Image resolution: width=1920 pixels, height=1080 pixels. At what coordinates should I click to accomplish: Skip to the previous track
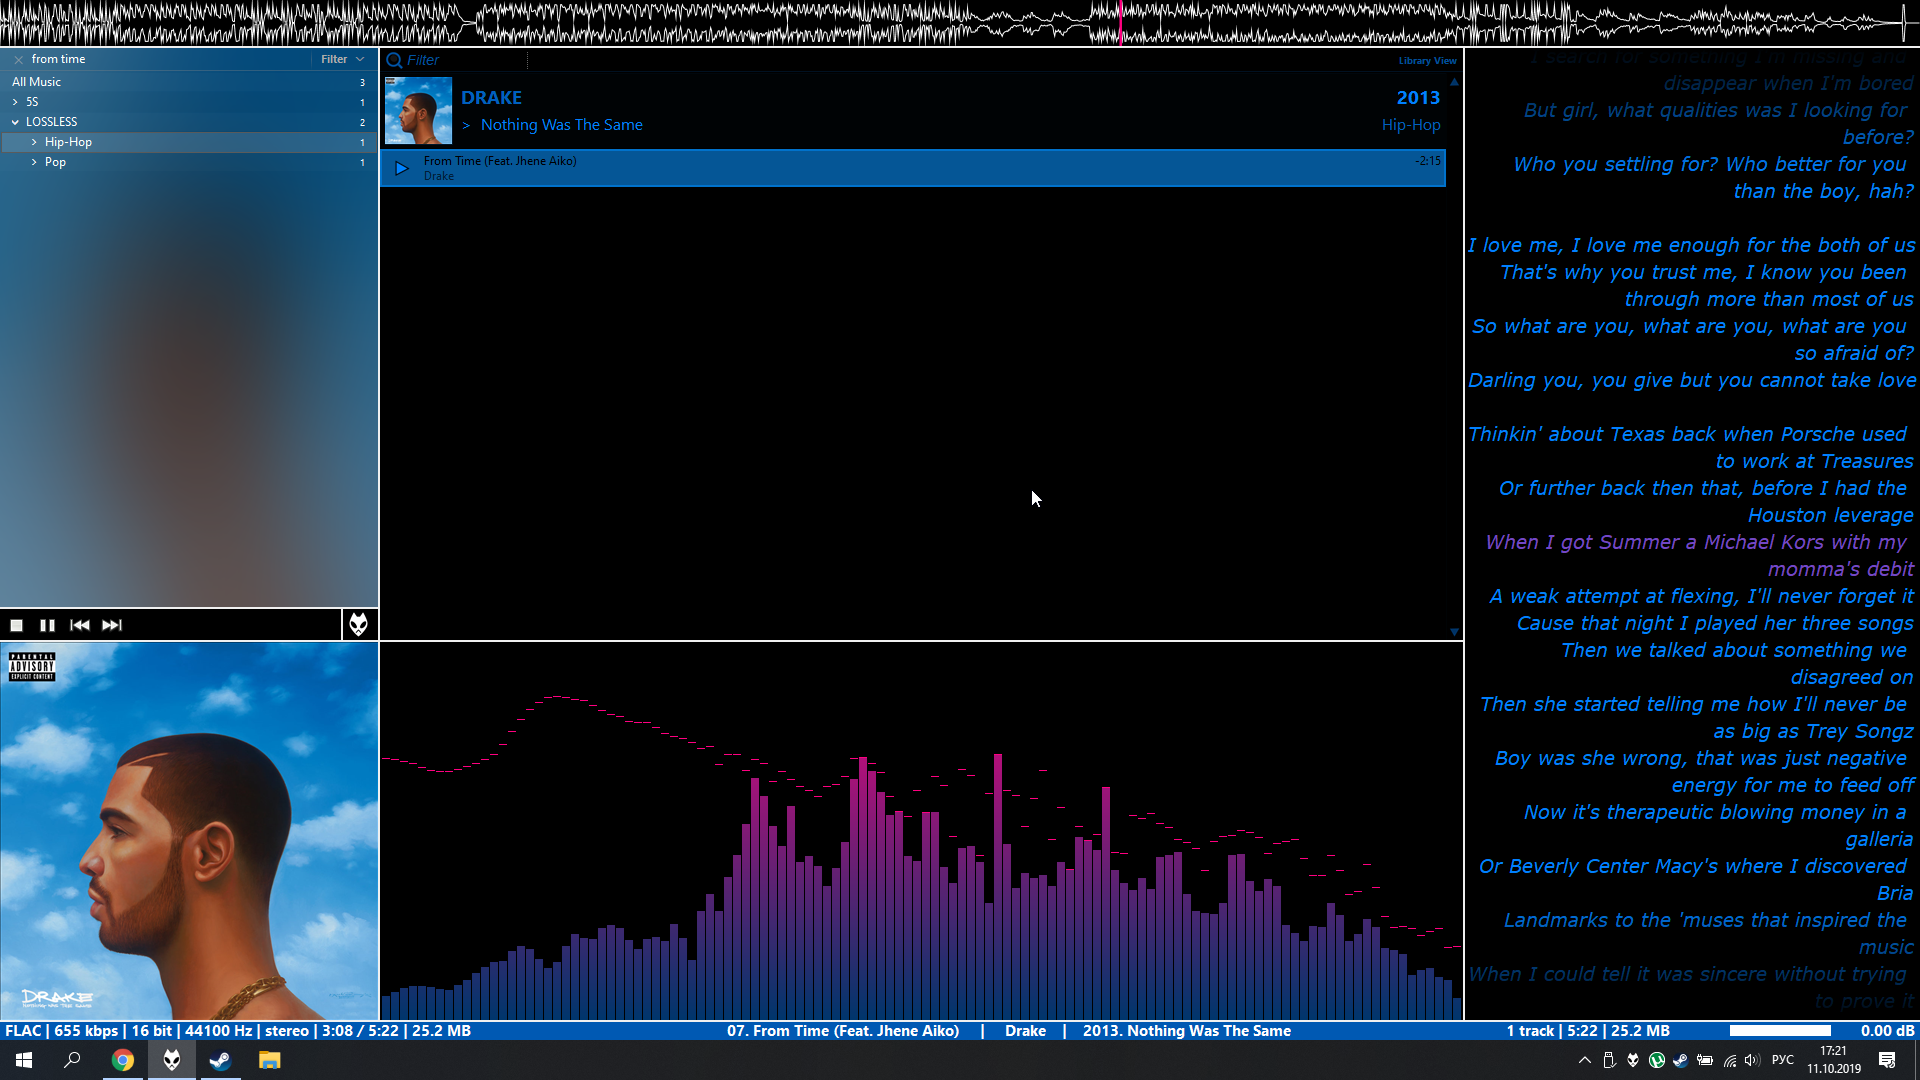[x=80, y=625]
